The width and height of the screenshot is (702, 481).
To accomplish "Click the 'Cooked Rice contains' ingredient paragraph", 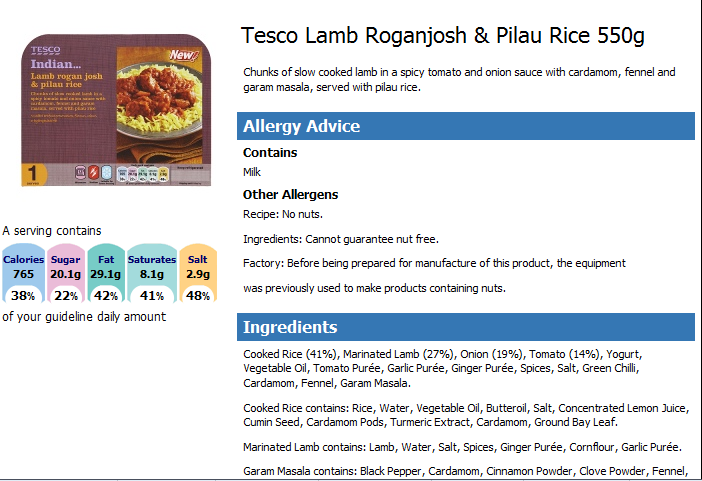I will pyautogui.click(x=466, y=415).
